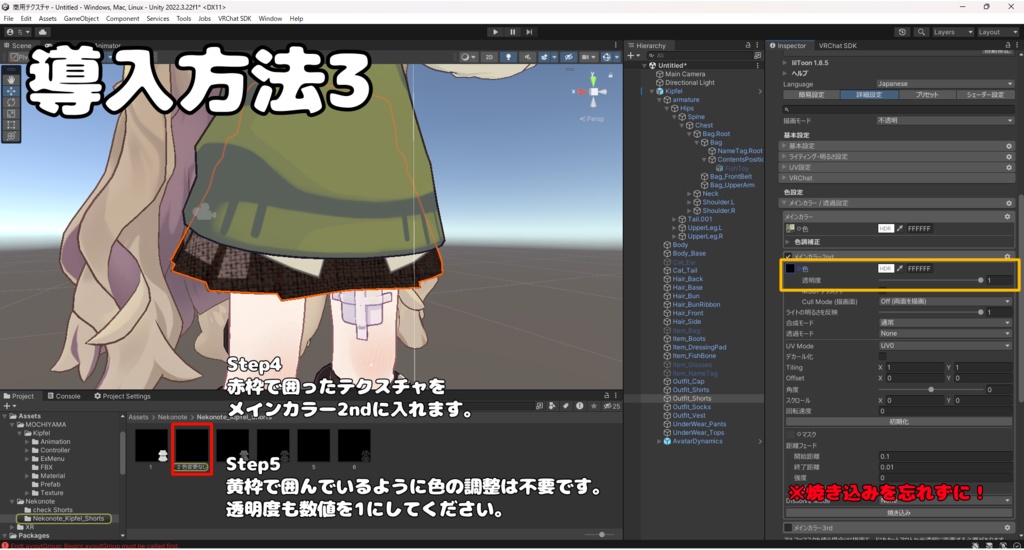Toggle the デカール化 checkbox

pos(882,357)
